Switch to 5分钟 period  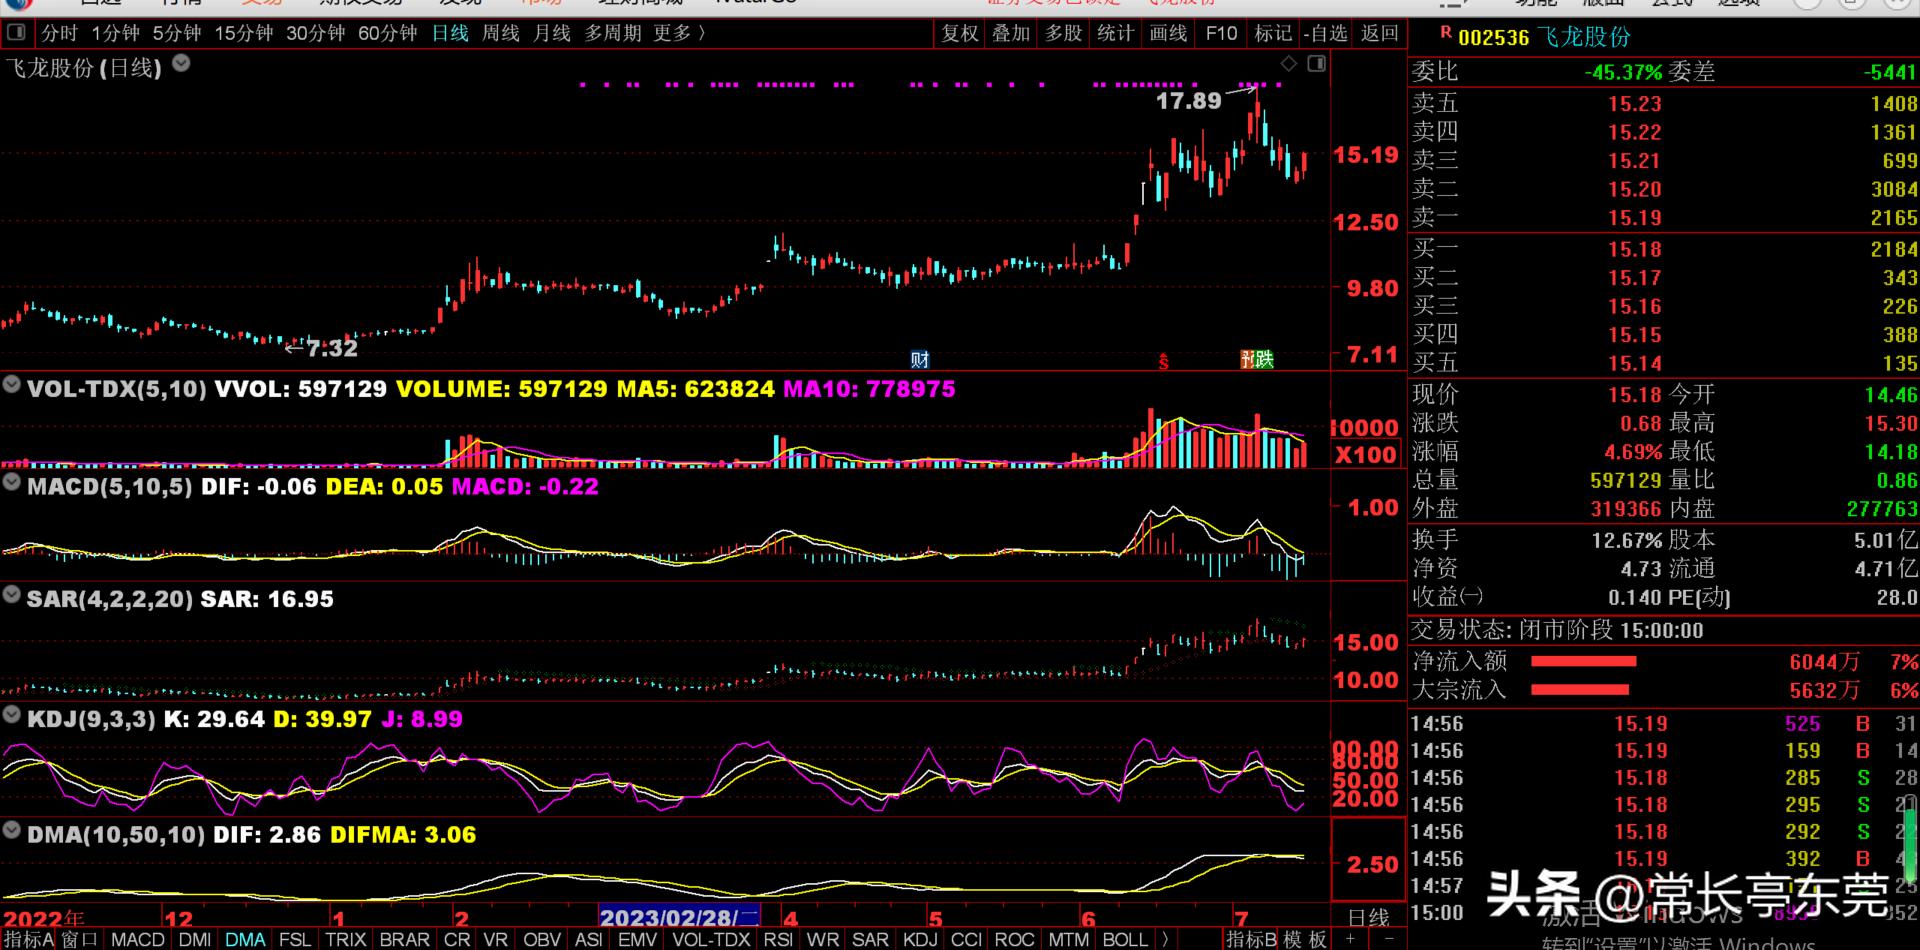point(177,33)
